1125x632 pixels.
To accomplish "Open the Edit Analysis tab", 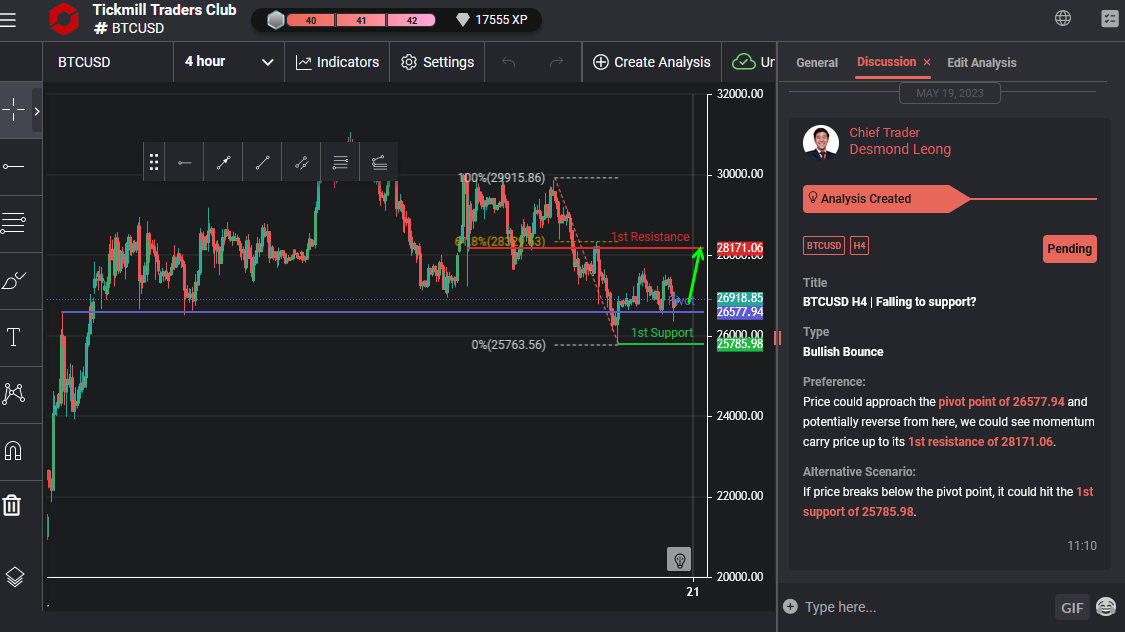I will pos(982,62).
